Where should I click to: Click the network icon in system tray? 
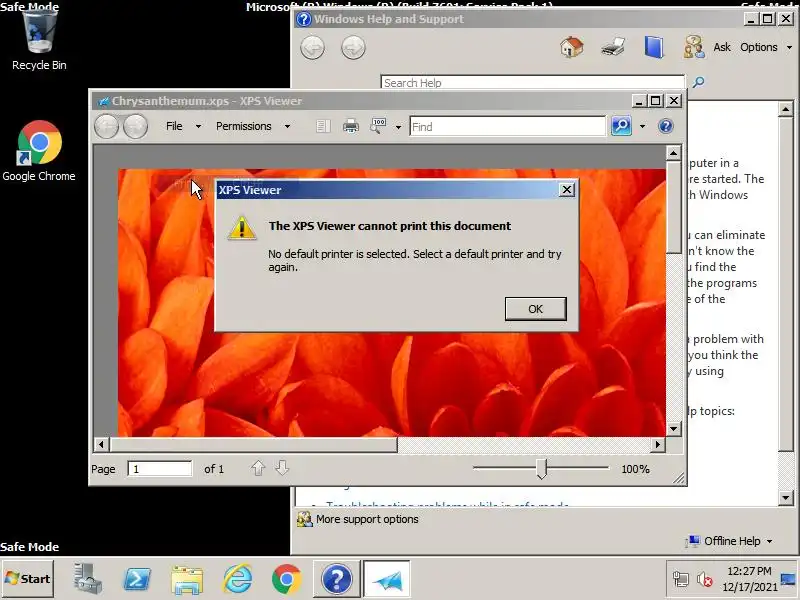coord(681,579)
